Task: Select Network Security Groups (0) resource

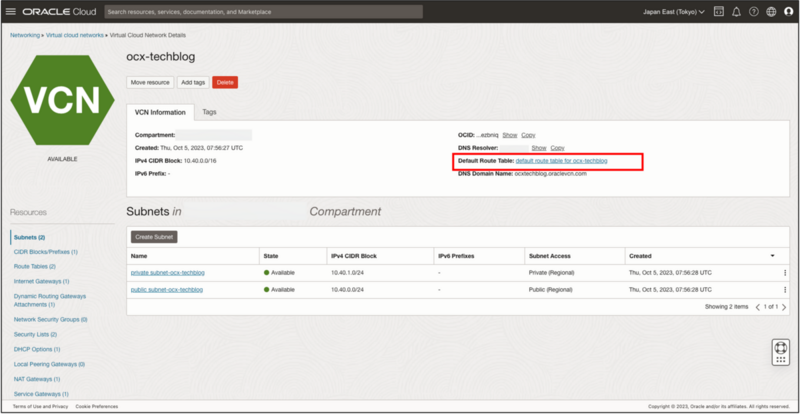Action: 51,320
